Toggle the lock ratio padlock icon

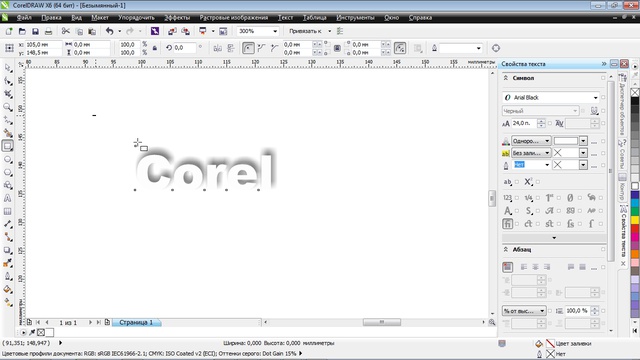click(x=155, y=48)
